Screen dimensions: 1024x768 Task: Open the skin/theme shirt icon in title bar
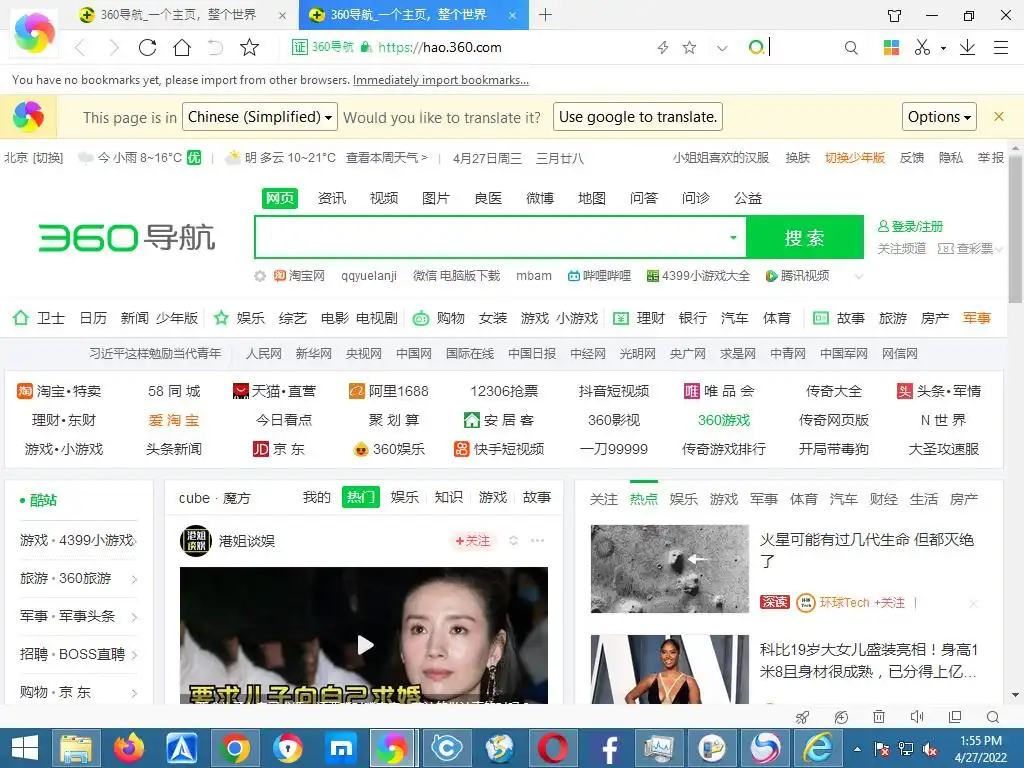click(x=894, y=15)
